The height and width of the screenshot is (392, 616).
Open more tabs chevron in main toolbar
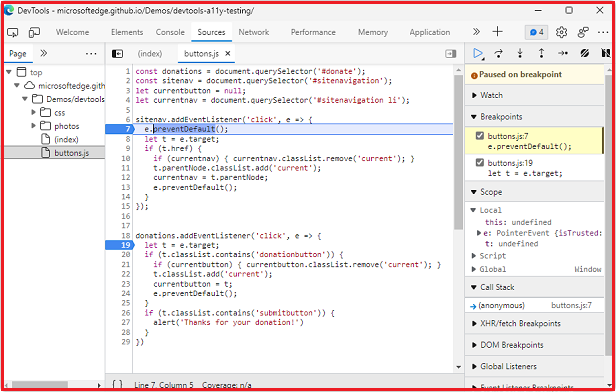point(476,32)
